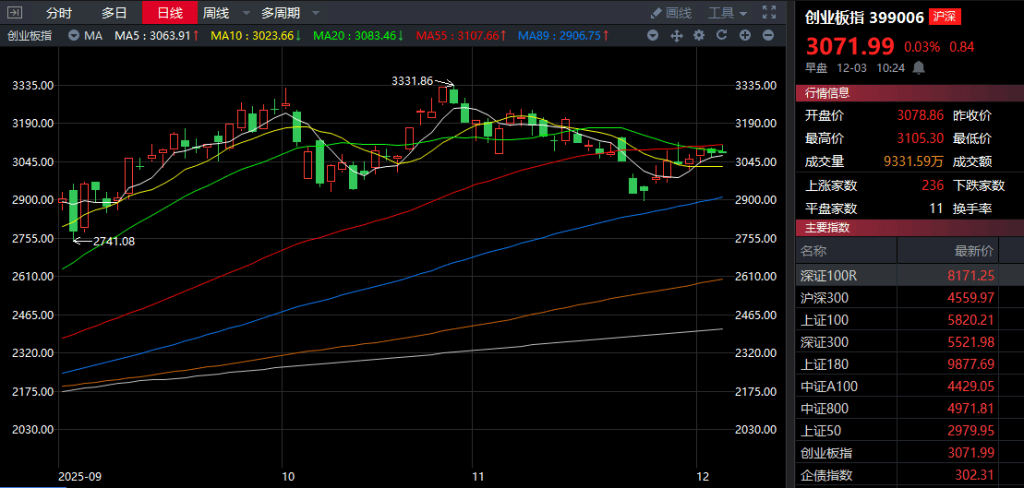The image size is (1024, 488).
Task: Switch to the 分时 tab
Action: [x=59, y=13]
